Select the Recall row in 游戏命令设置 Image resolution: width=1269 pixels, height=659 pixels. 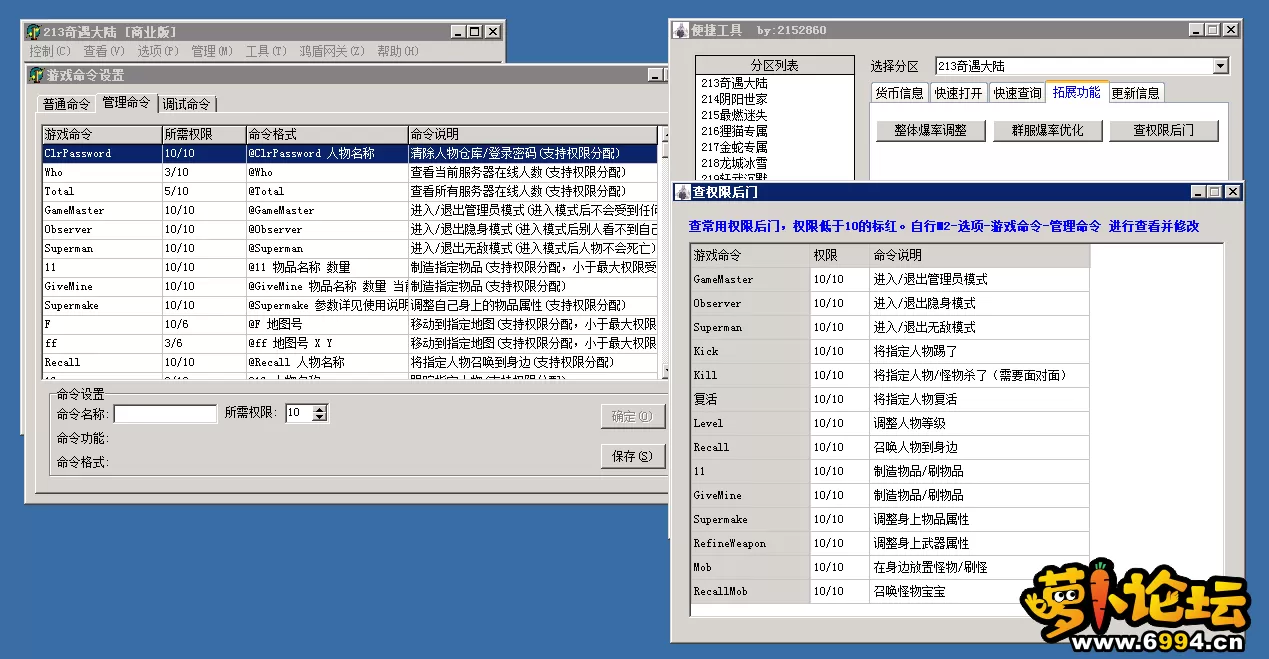pos(350,362)
